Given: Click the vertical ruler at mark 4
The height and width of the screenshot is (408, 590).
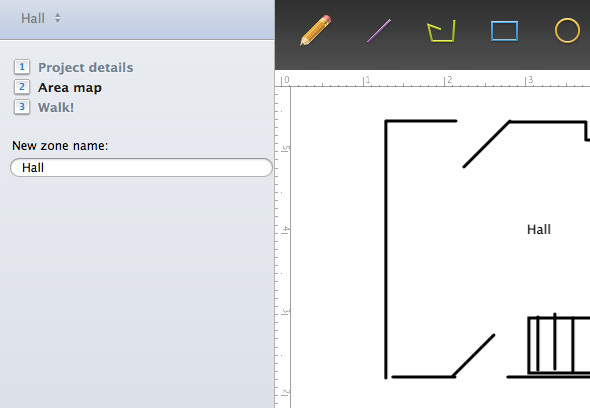Looking at the screenshot, I should coord(285,230).
